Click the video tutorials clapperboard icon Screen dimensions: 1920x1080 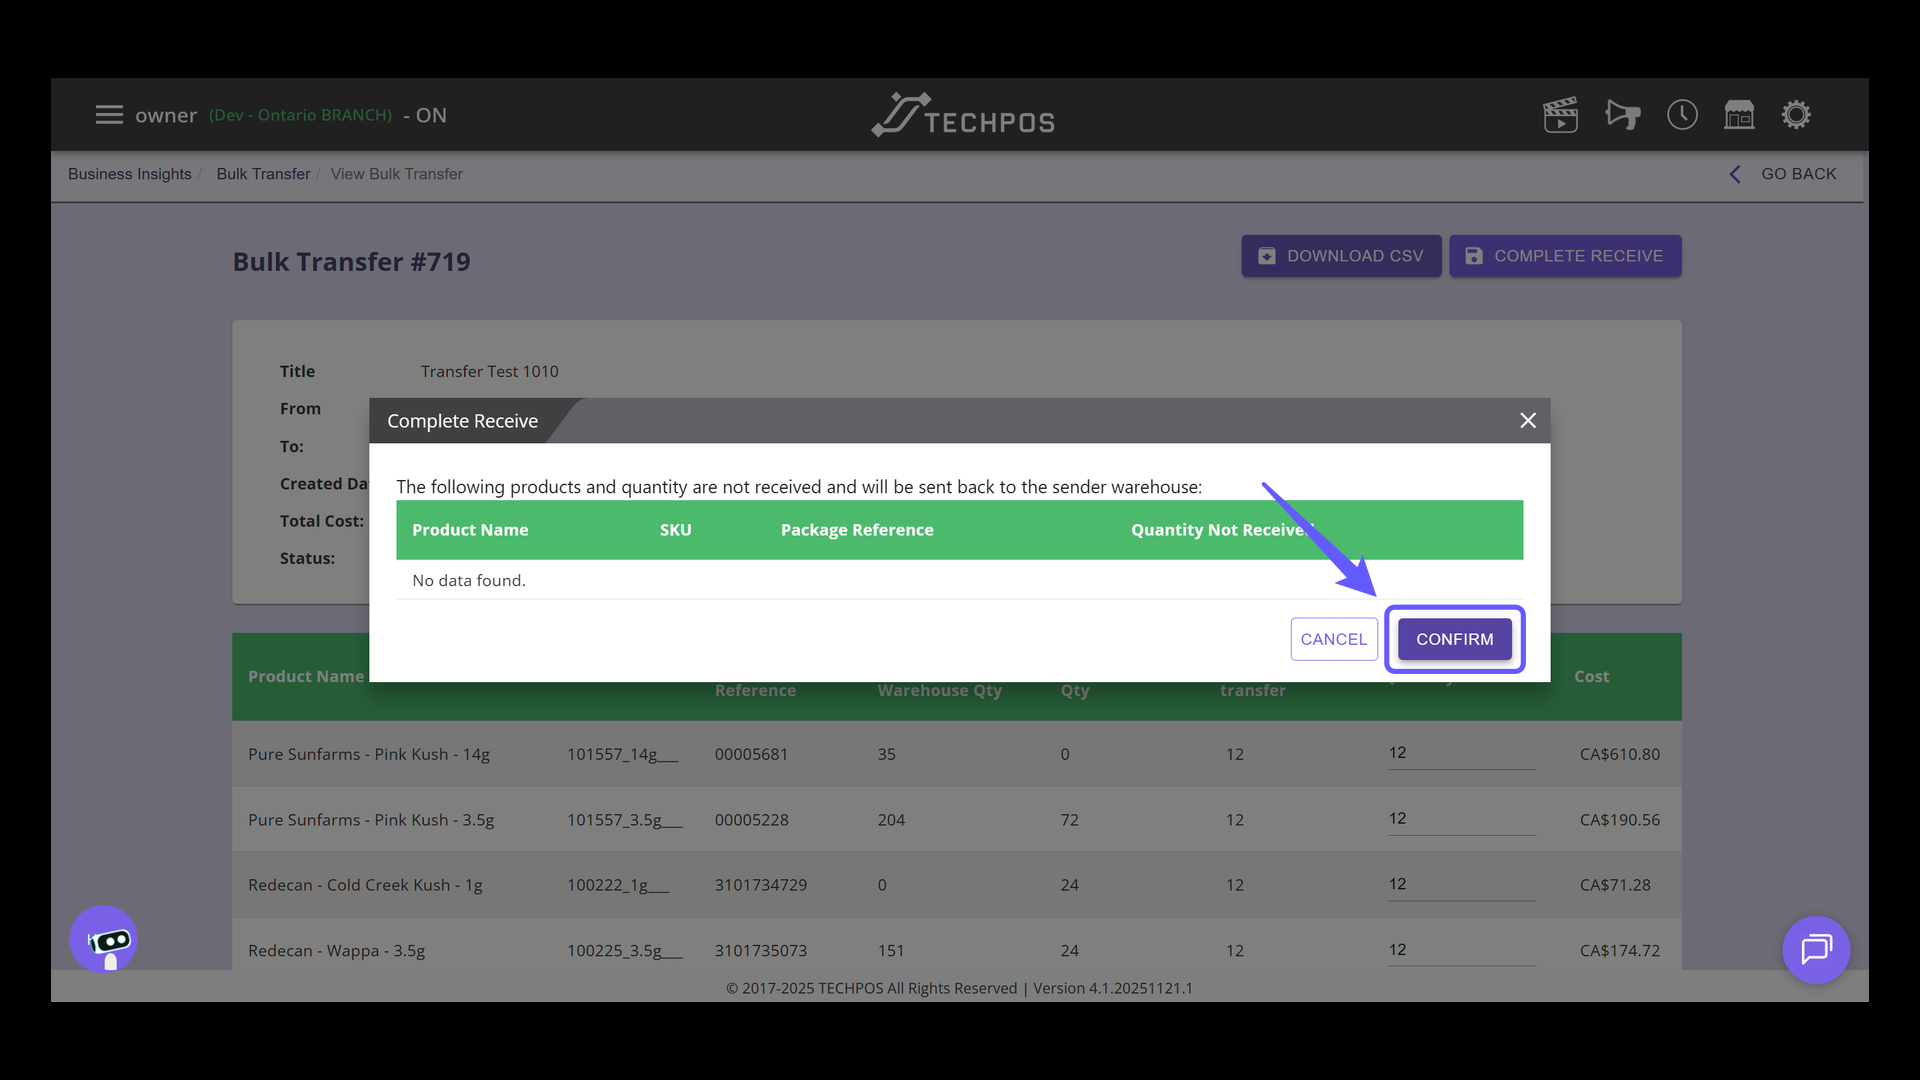1560,115
